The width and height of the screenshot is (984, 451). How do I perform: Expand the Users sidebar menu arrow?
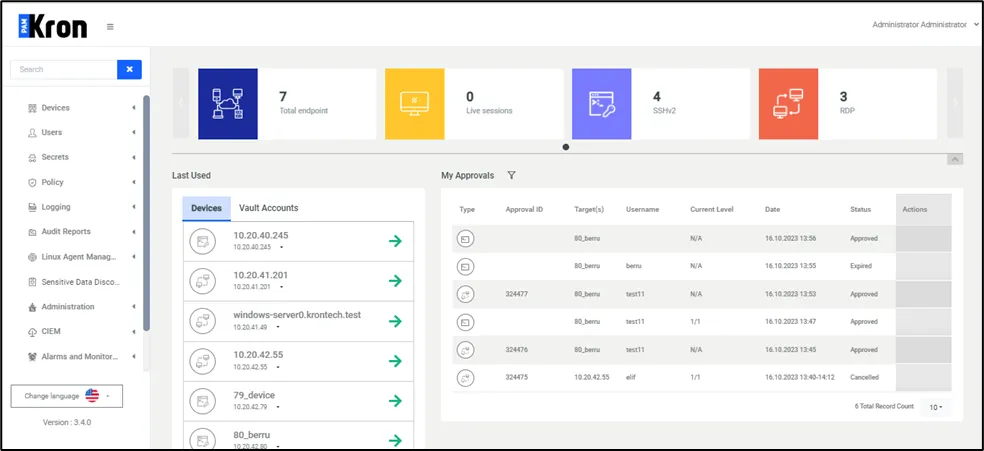click(134, 132)
